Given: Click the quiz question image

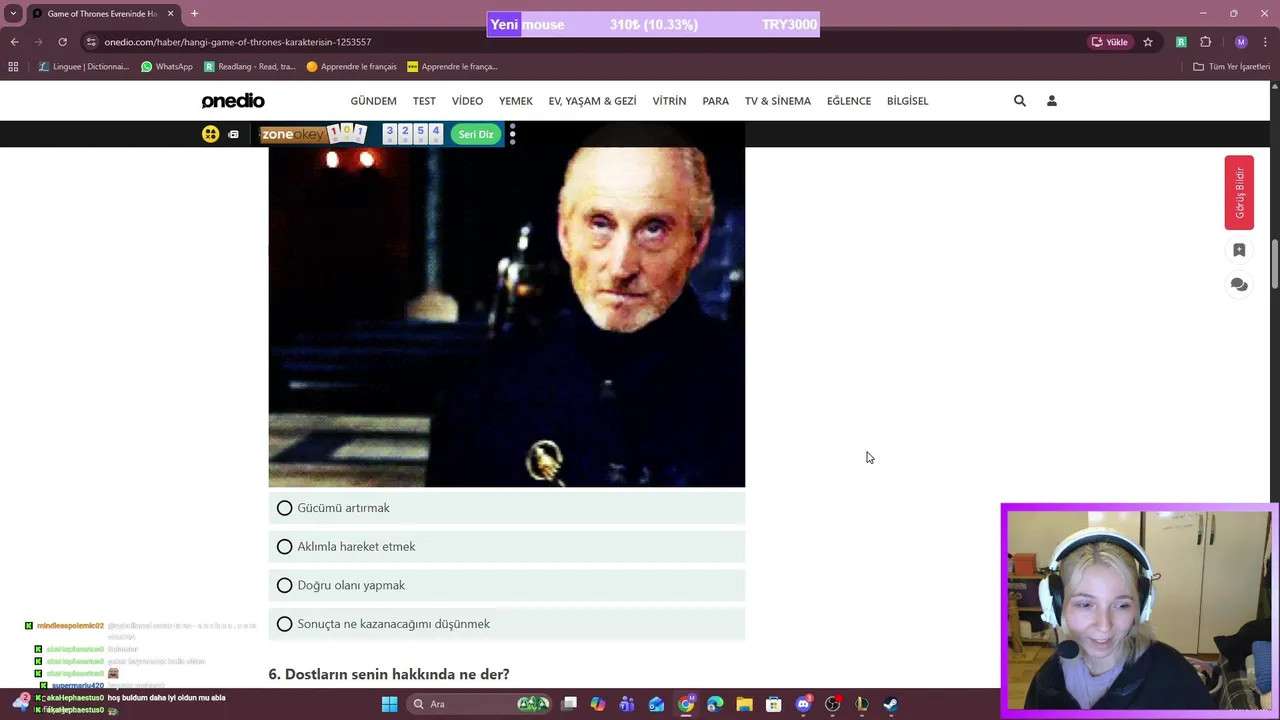Looking at the screenshot, I should coord(507,317).
